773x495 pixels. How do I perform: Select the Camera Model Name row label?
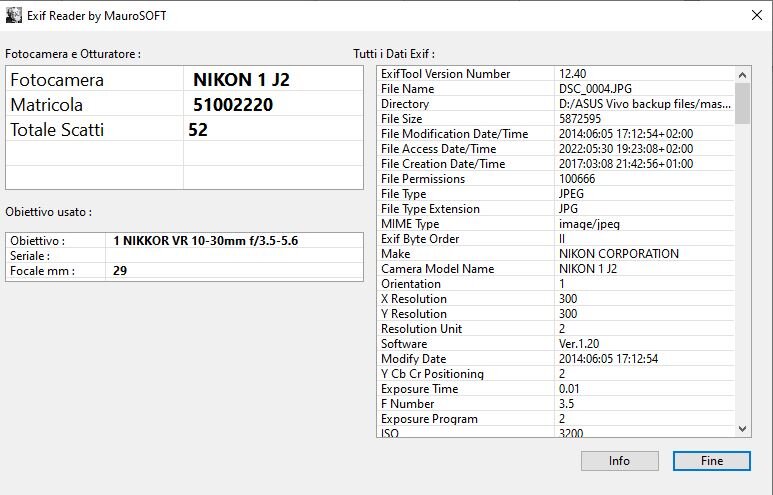pos(437,269)
